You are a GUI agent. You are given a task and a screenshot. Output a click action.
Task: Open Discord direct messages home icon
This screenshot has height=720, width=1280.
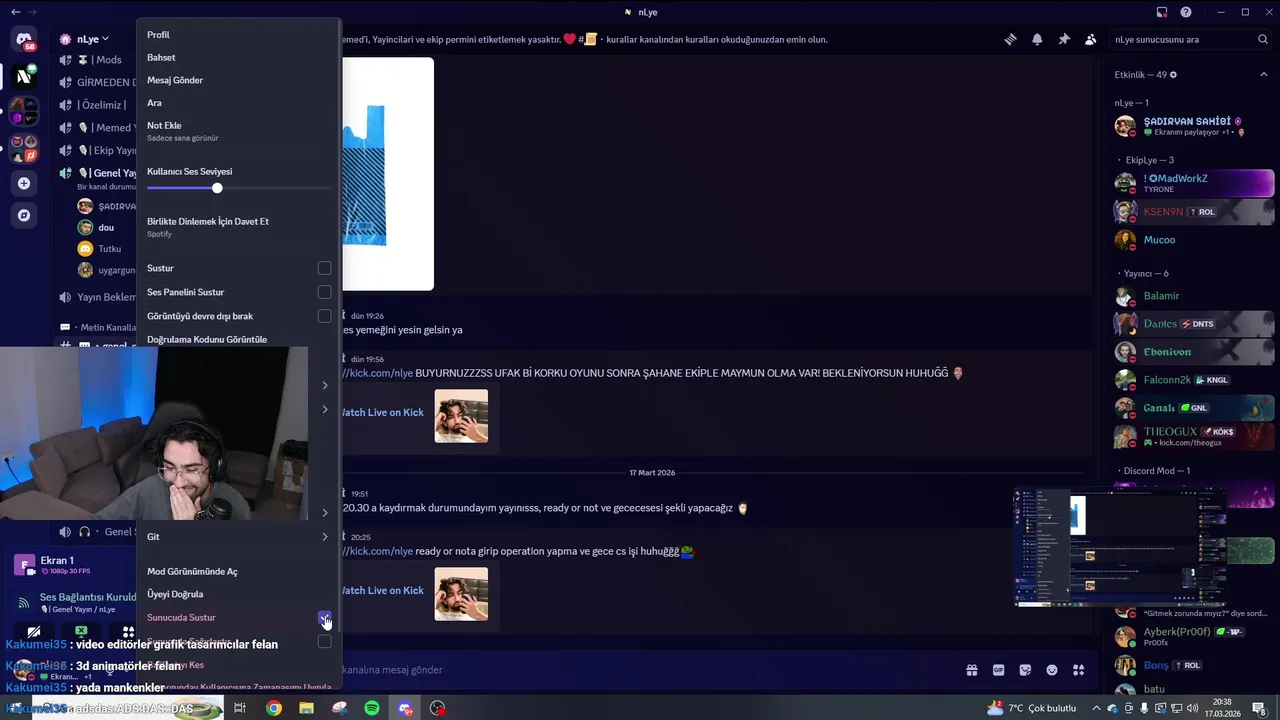24,40
